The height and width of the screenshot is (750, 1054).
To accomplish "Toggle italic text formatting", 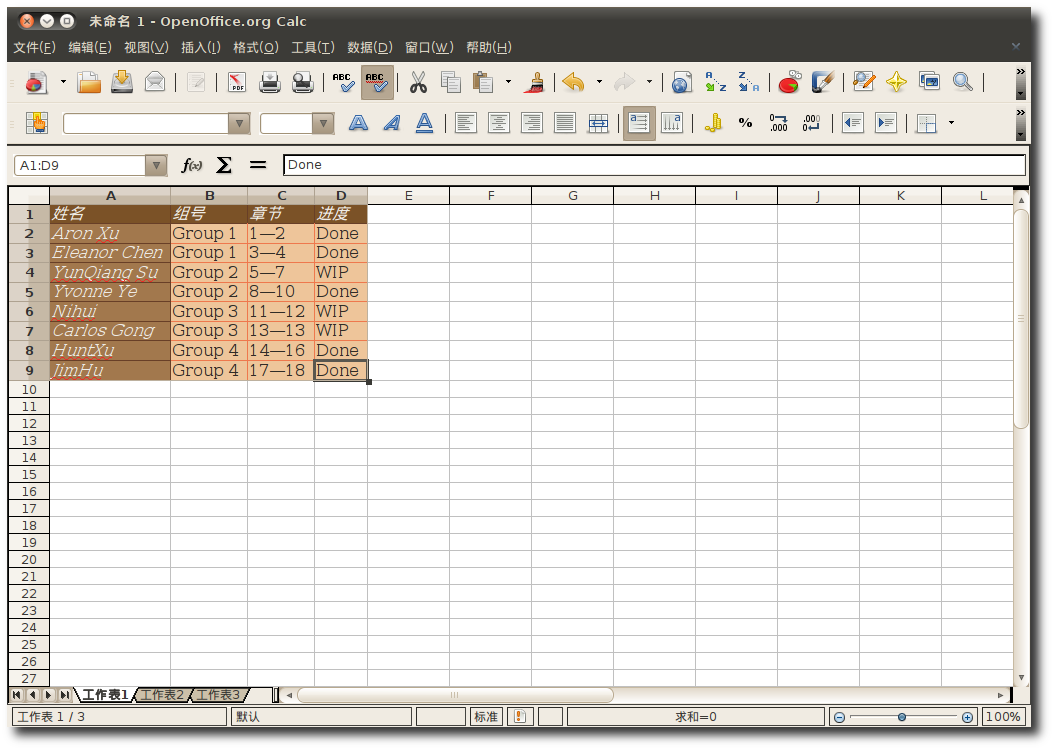I will coord(391,123).
